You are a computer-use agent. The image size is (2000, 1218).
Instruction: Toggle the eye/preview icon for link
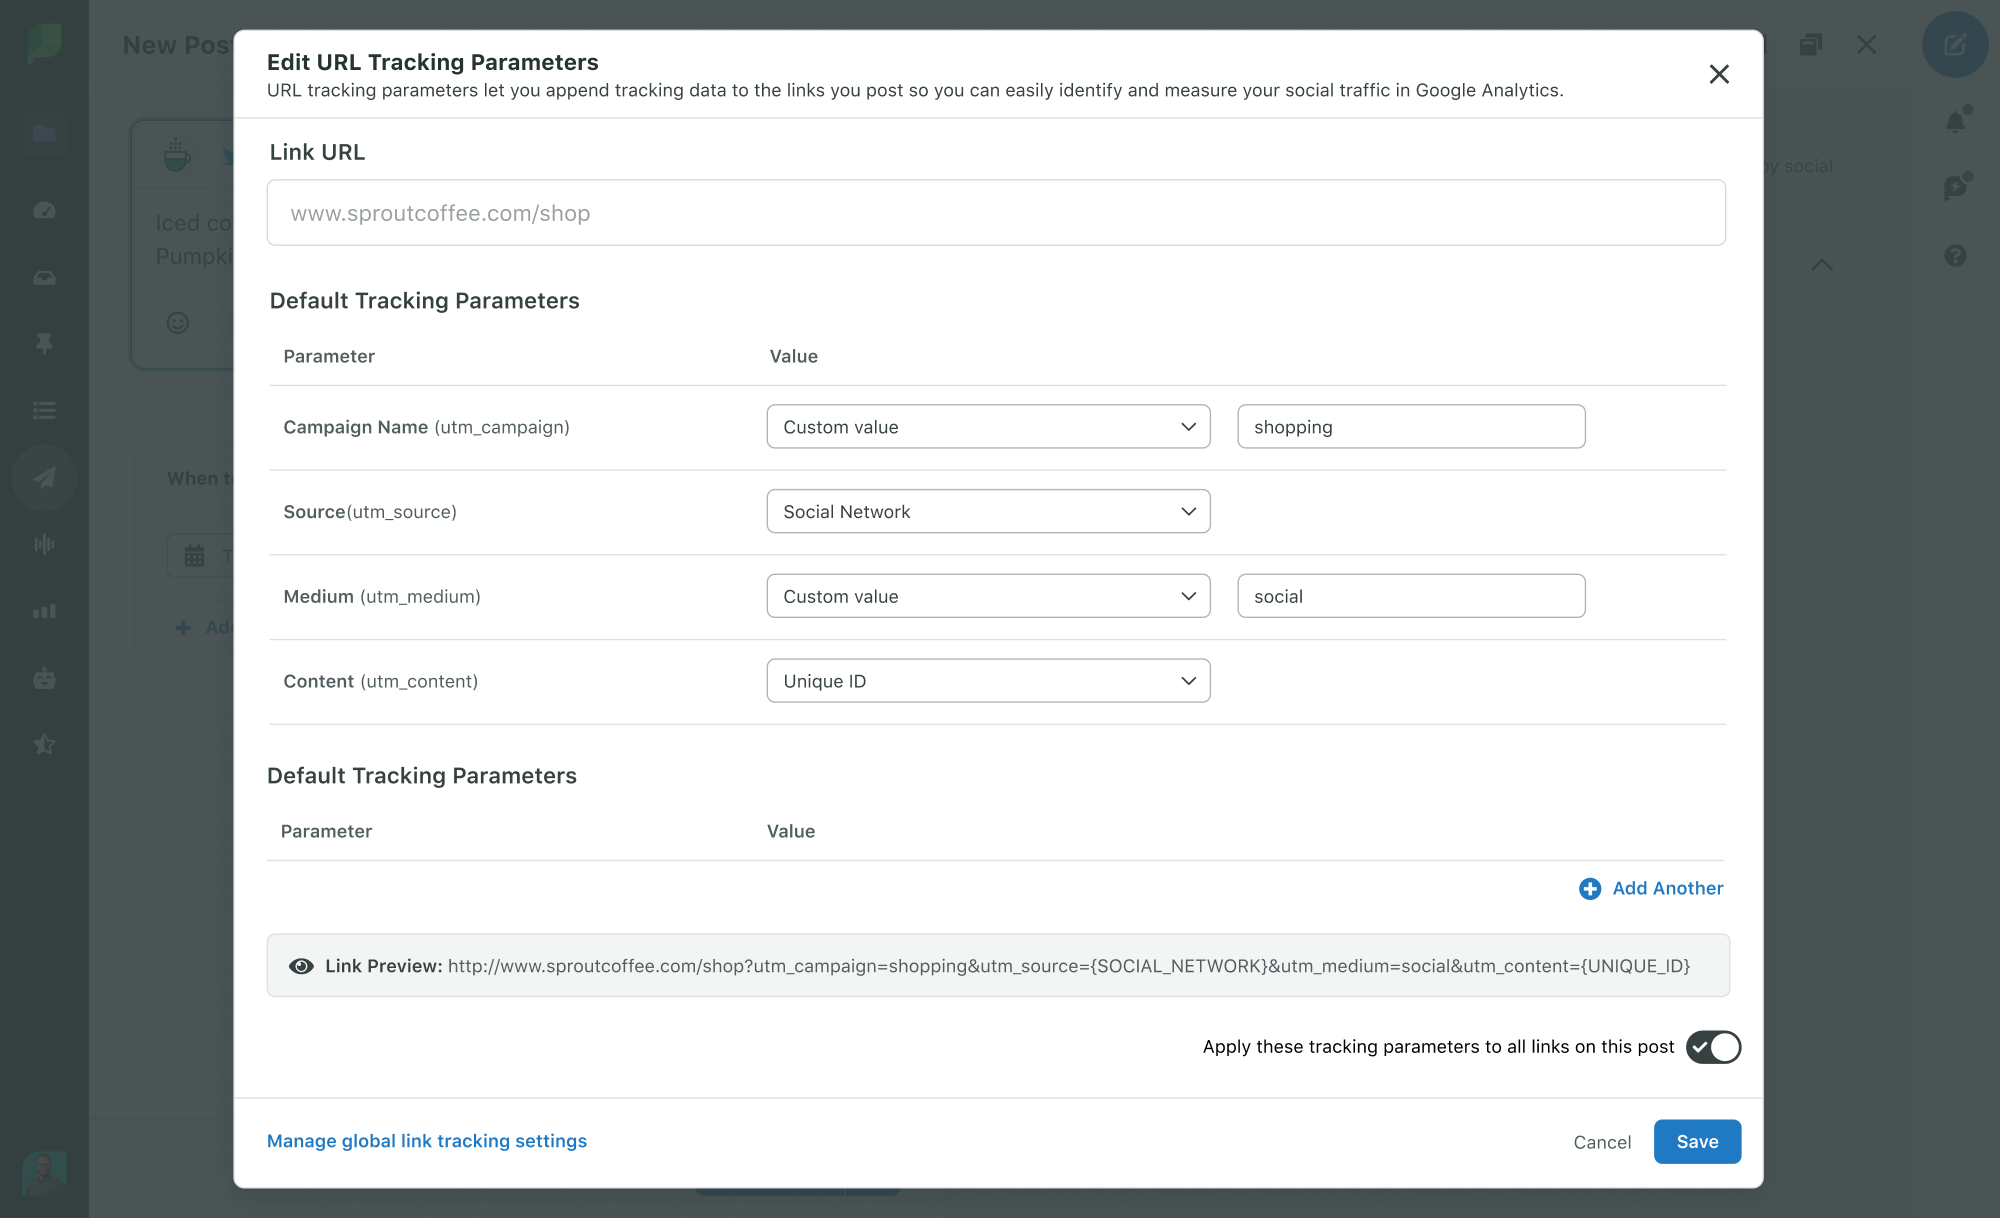tap(299, 964)
